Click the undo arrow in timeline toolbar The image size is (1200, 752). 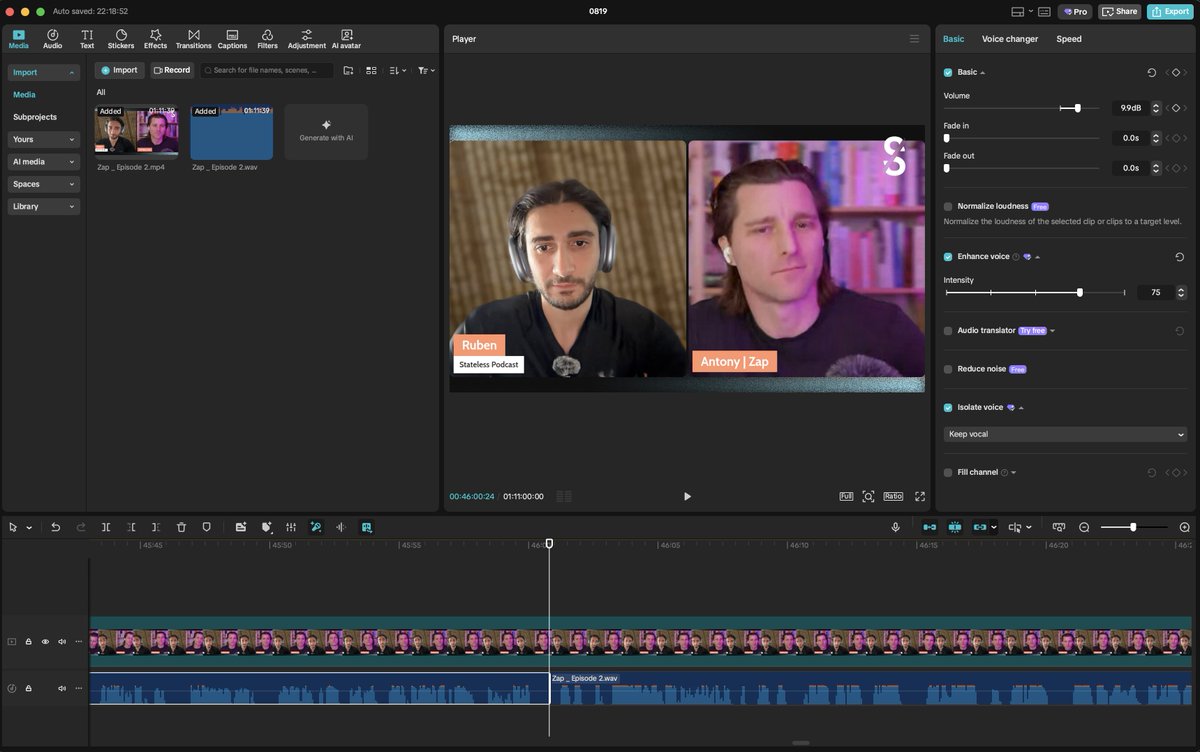coord(56,527)
